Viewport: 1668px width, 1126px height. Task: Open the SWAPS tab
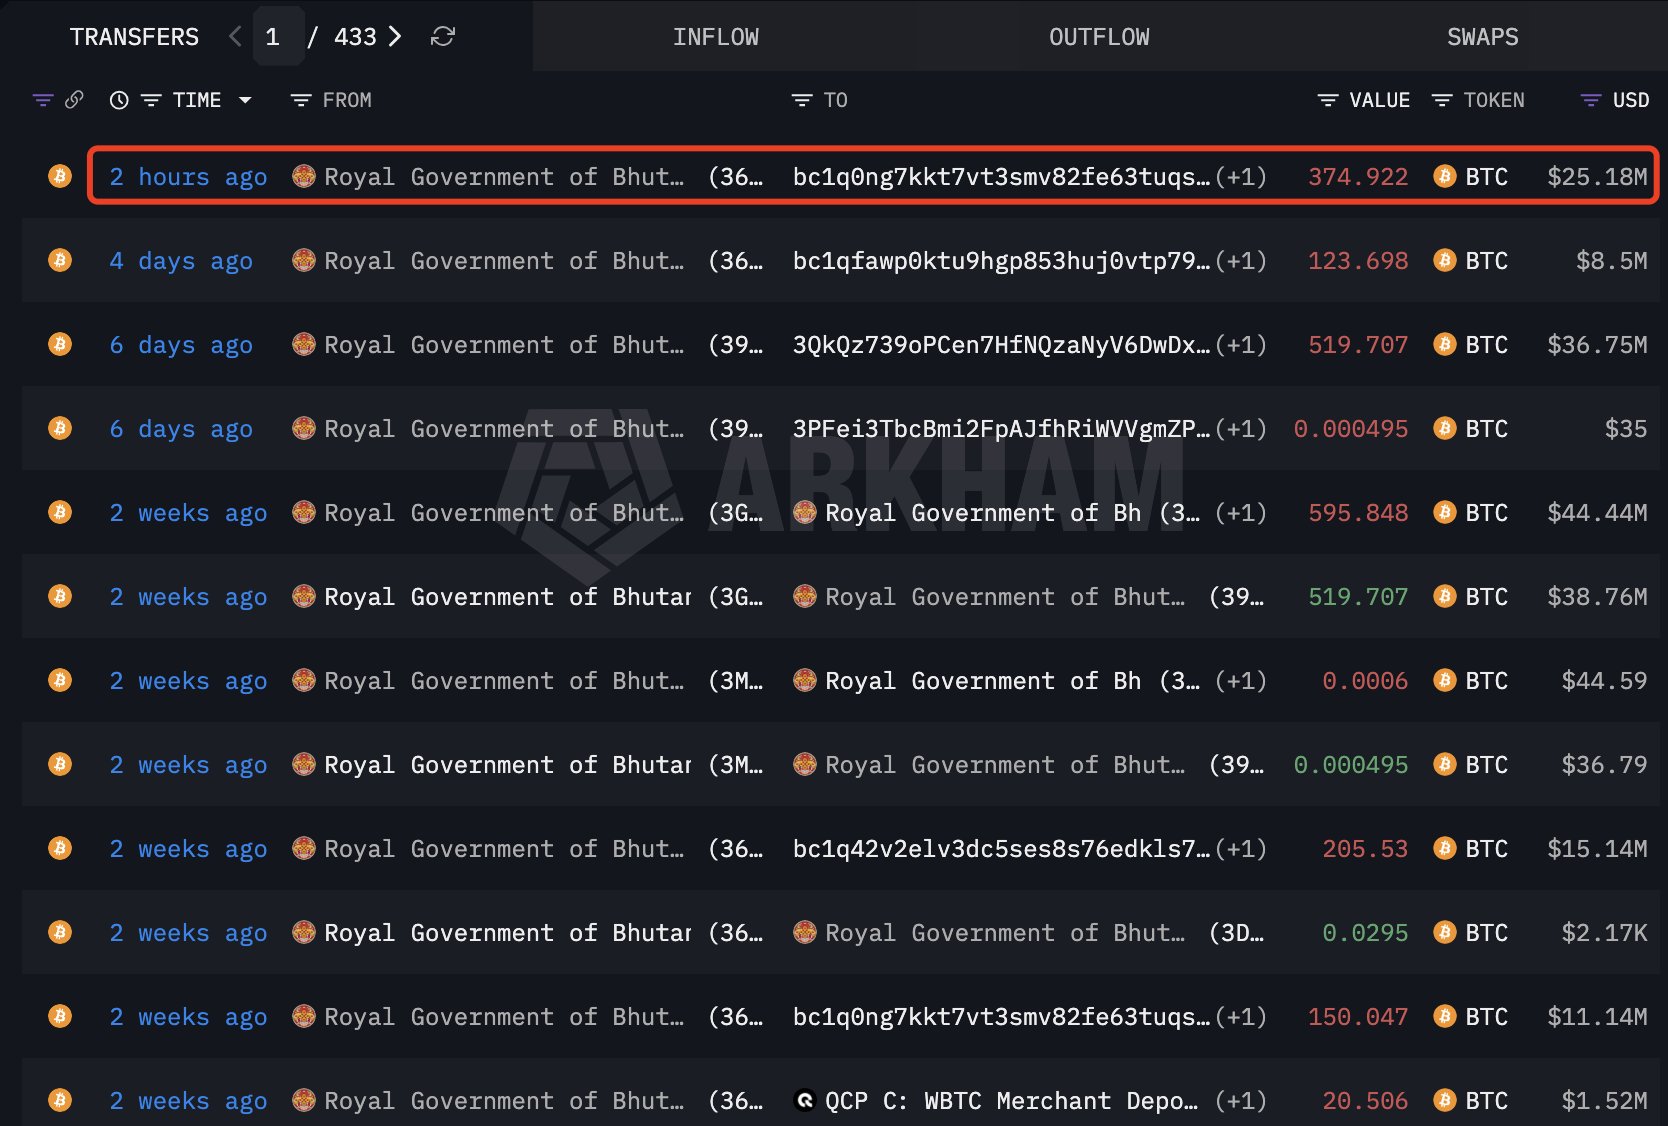(1483, 36)
